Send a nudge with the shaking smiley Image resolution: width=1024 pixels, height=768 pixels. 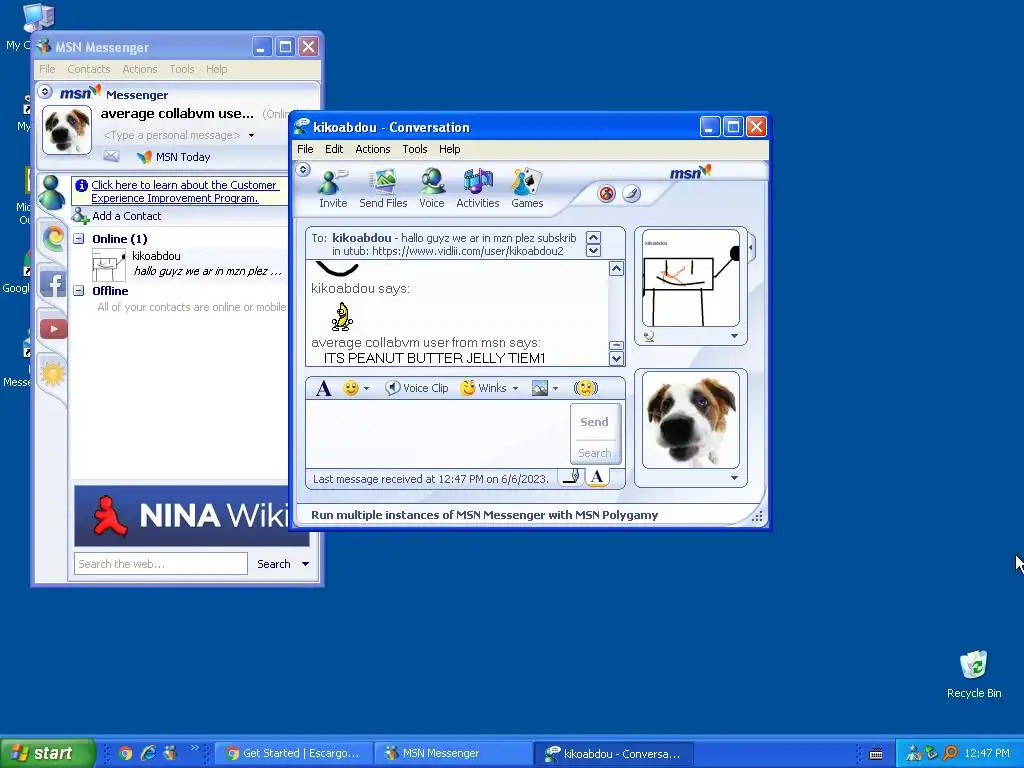coord(585,388)
